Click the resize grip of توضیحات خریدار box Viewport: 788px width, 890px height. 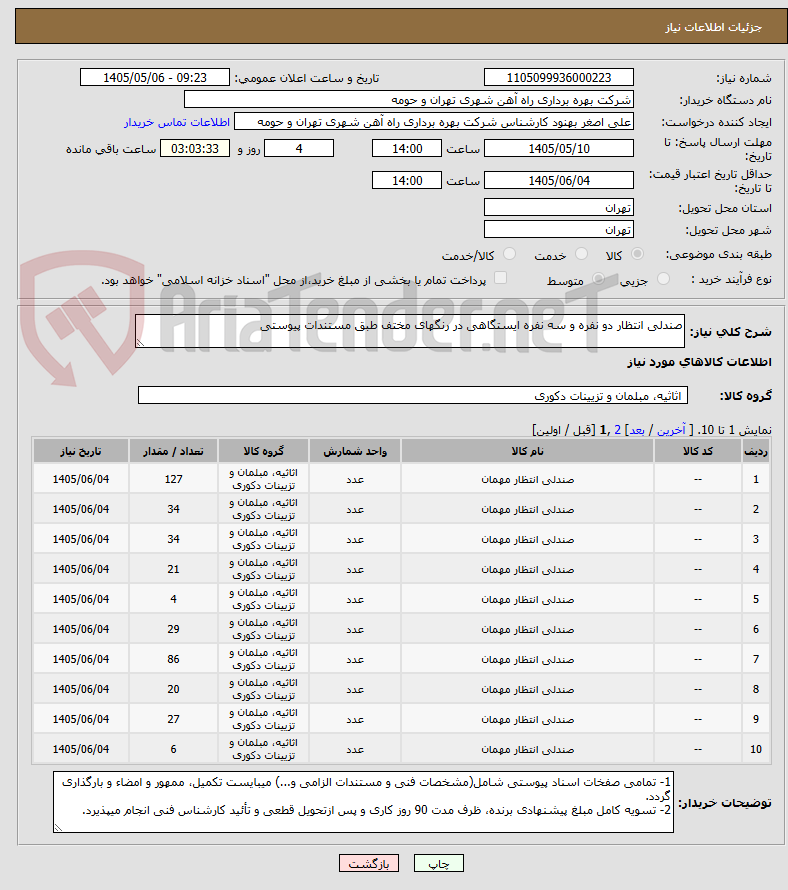(x=57, y=828)
